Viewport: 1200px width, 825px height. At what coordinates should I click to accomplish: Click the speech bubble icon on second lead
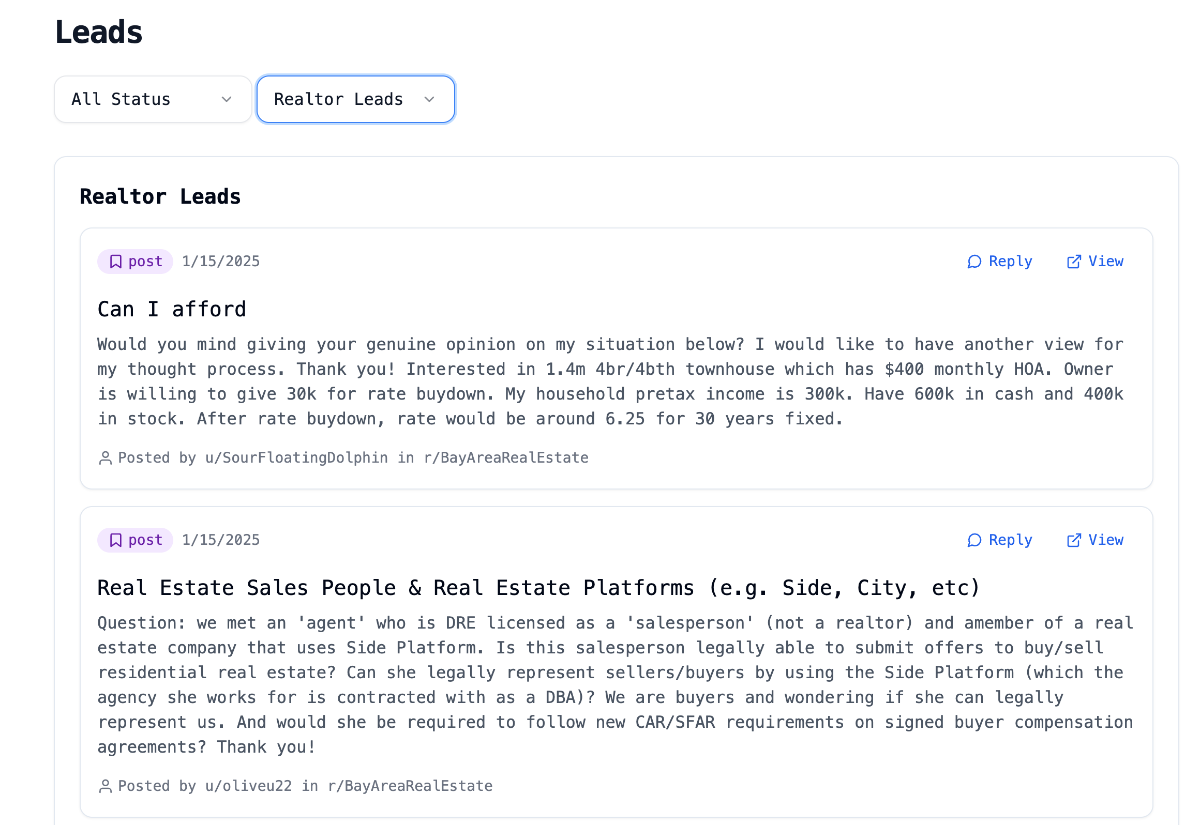click(x=975, y=541)
